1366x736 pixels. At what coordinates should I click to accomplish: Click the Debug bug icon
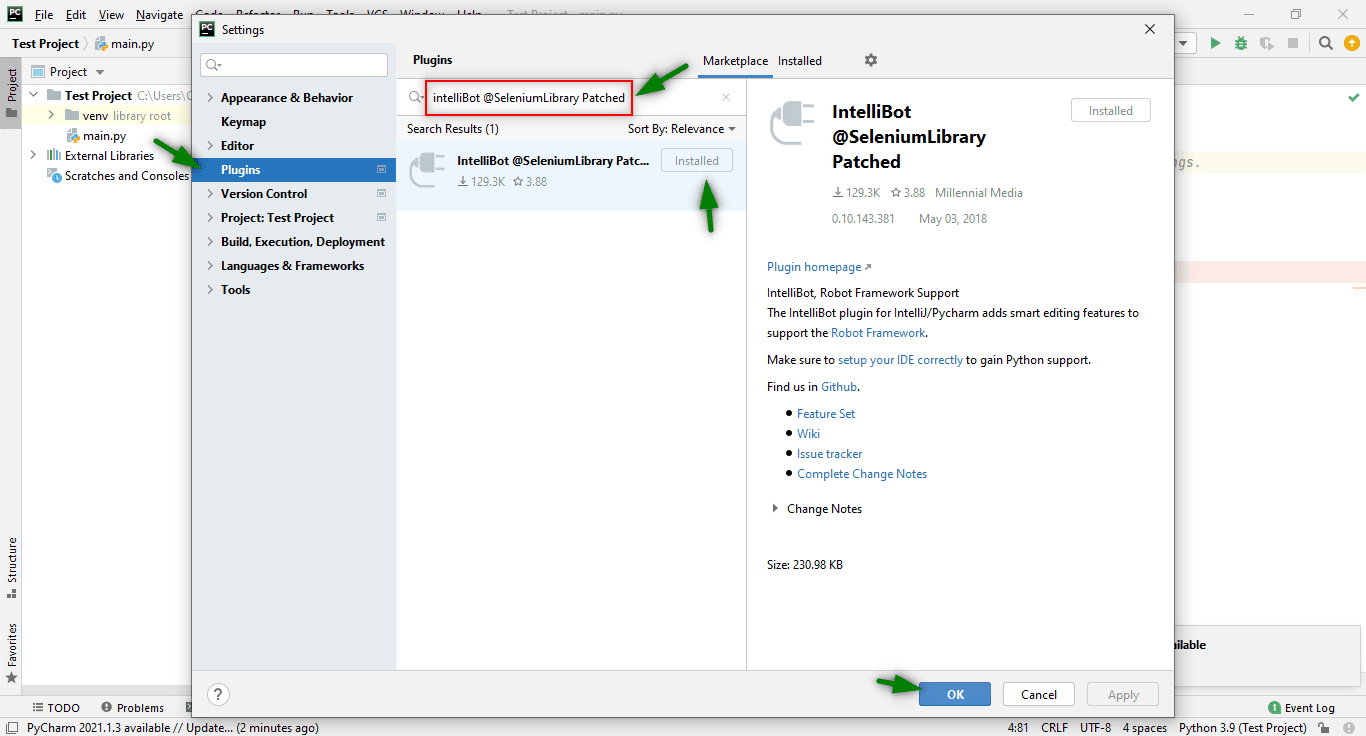pyautogui.click(x=1241, y=43)
